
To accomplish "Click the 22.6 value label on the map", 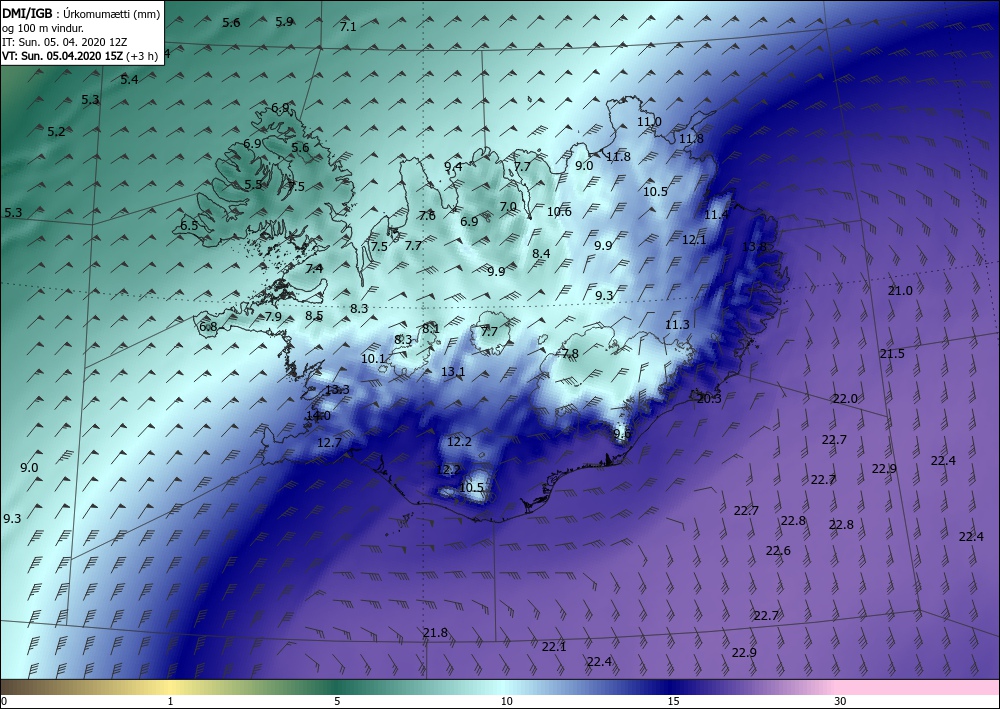I will (778, 551).
